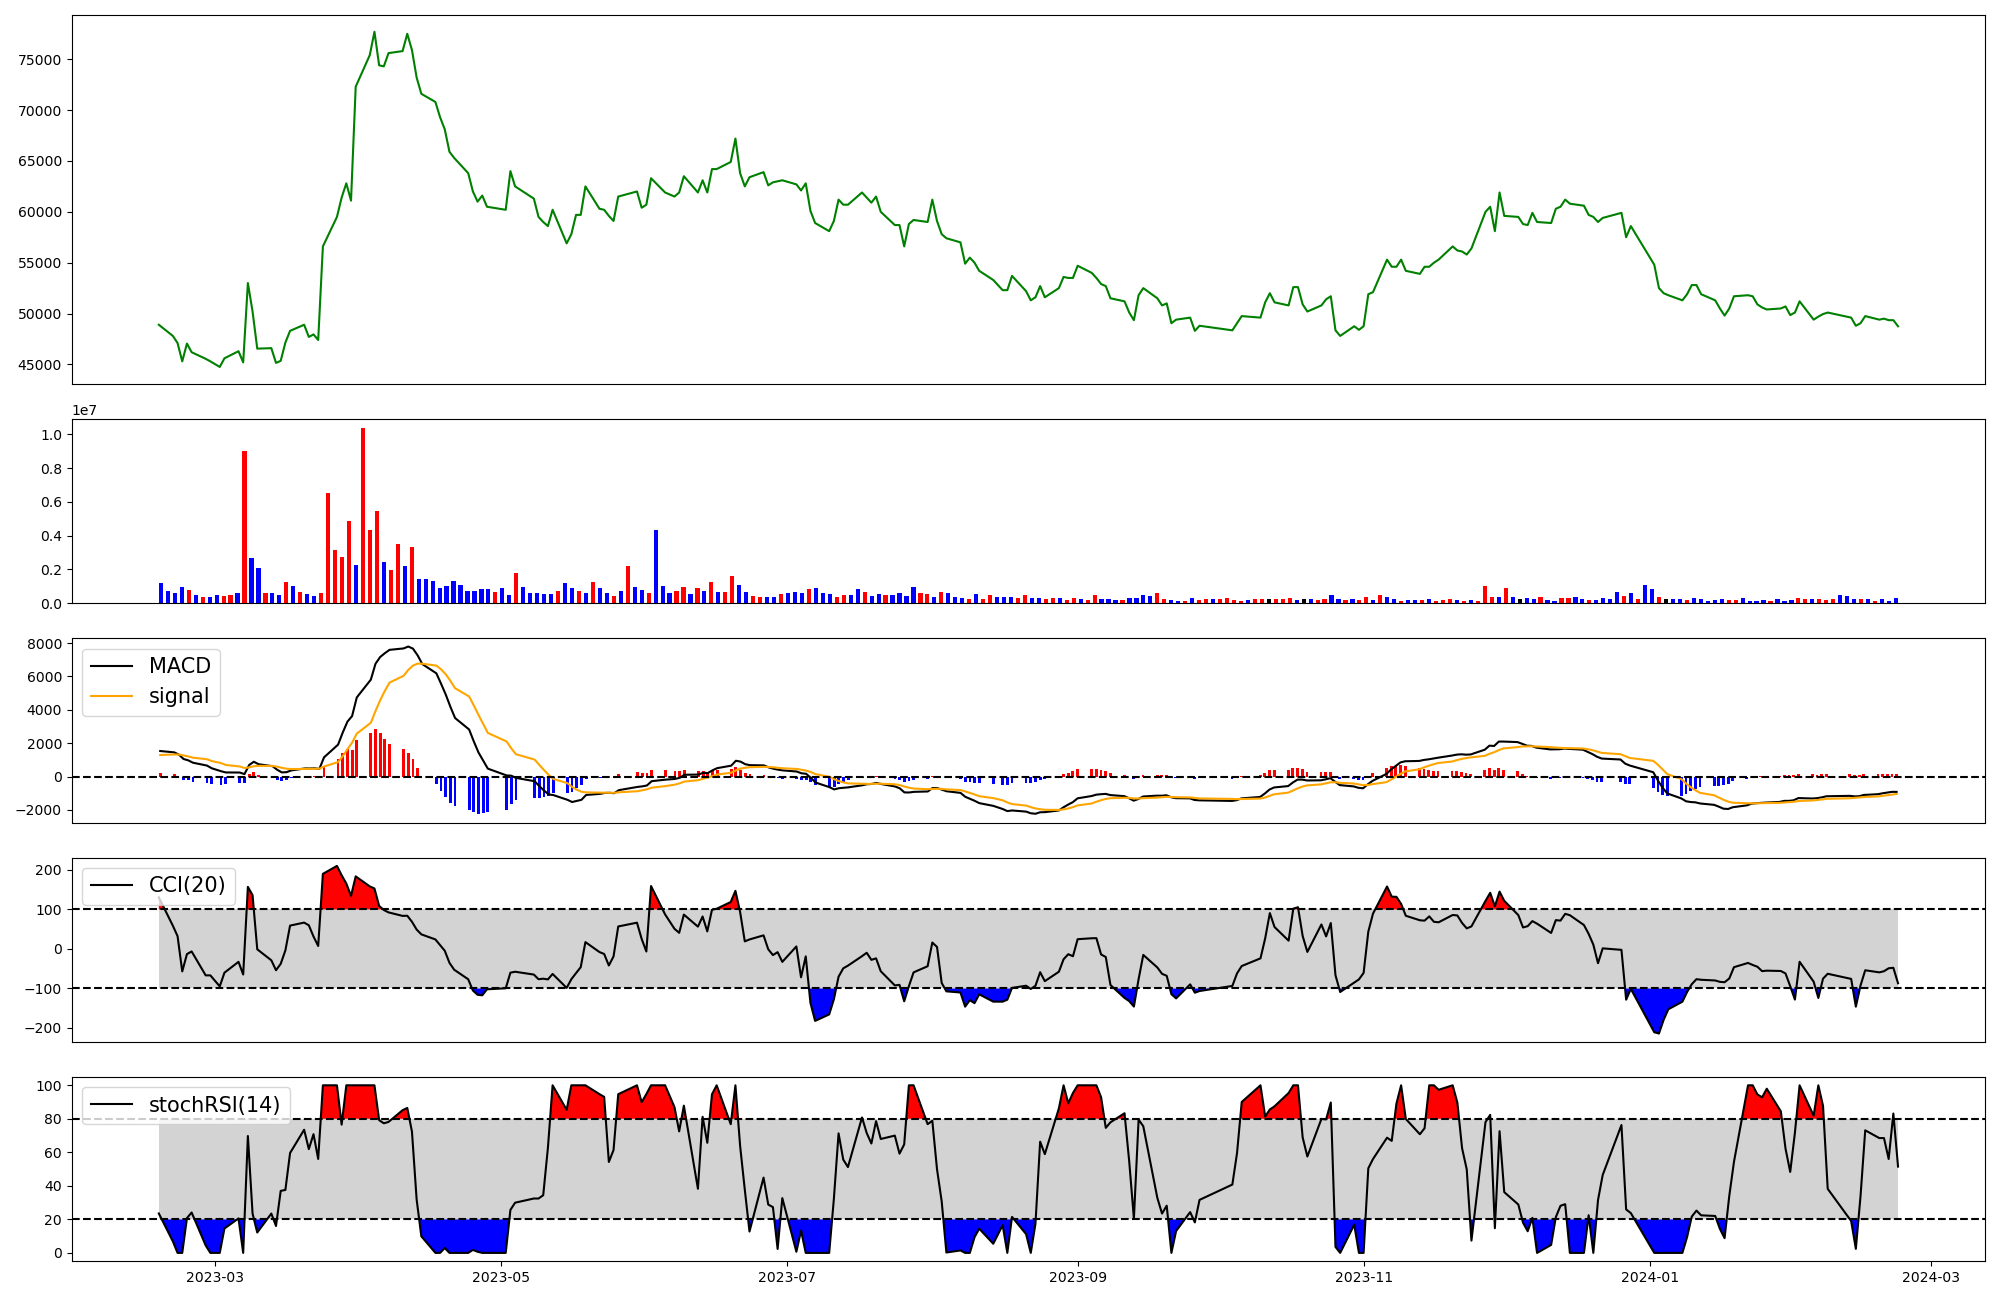2000x1300 pixels.
Task: Click the 2023-05 x-axis date label
Action: tap(501, 1277)
